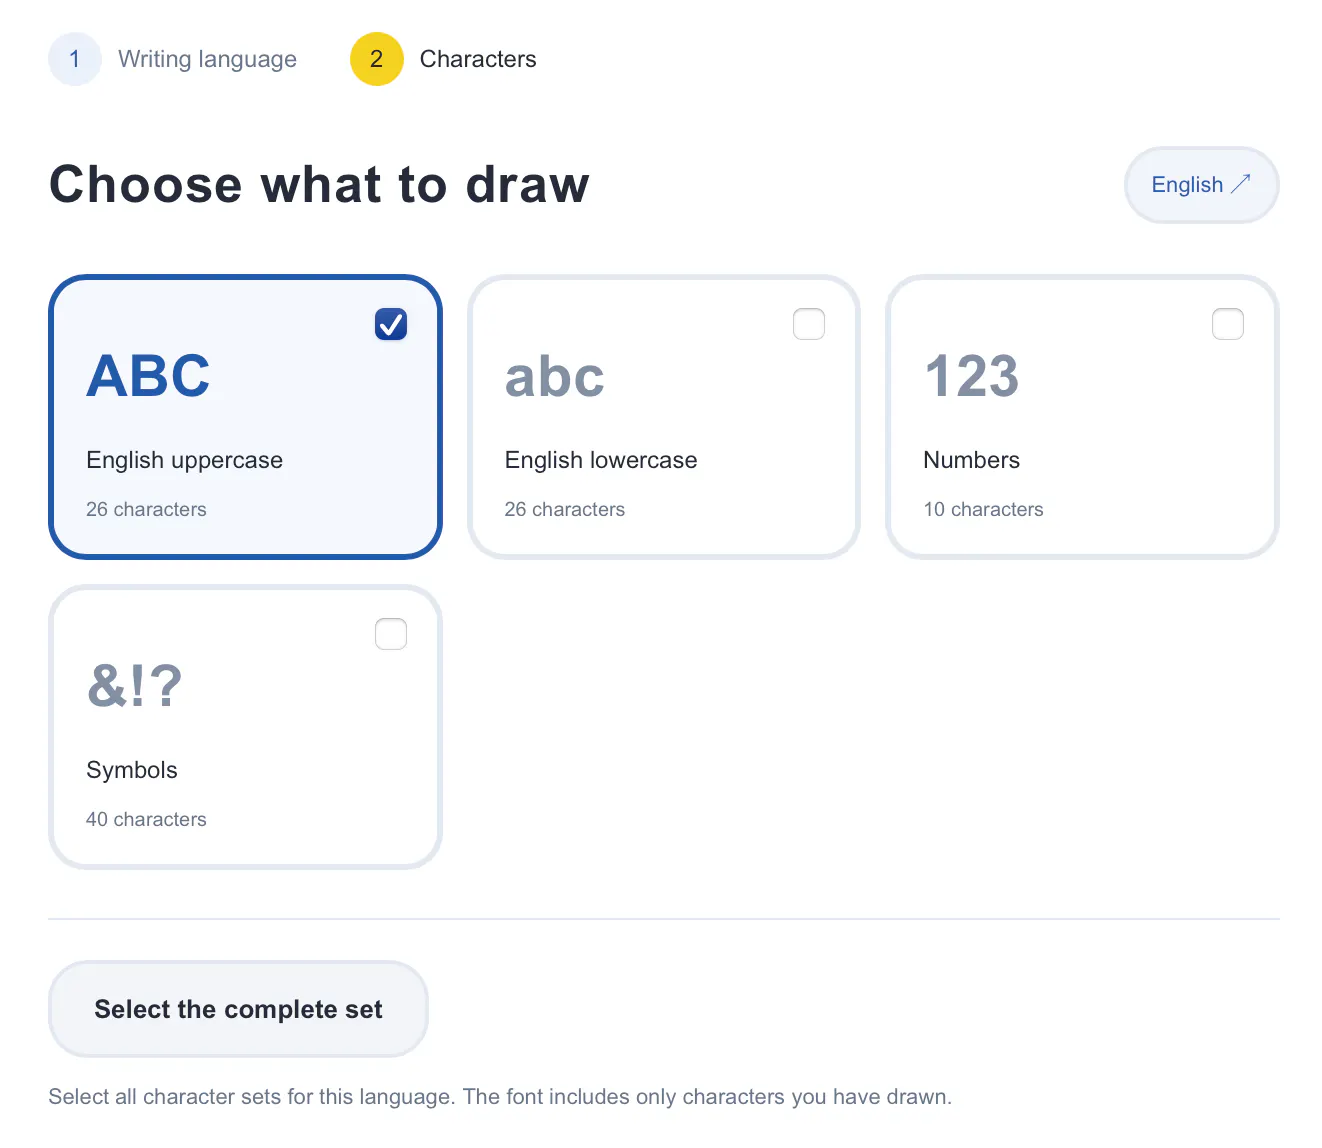Click the English uppercase card title
1322x1148 pixels.
pyautogui.click(x=184, y=460)
